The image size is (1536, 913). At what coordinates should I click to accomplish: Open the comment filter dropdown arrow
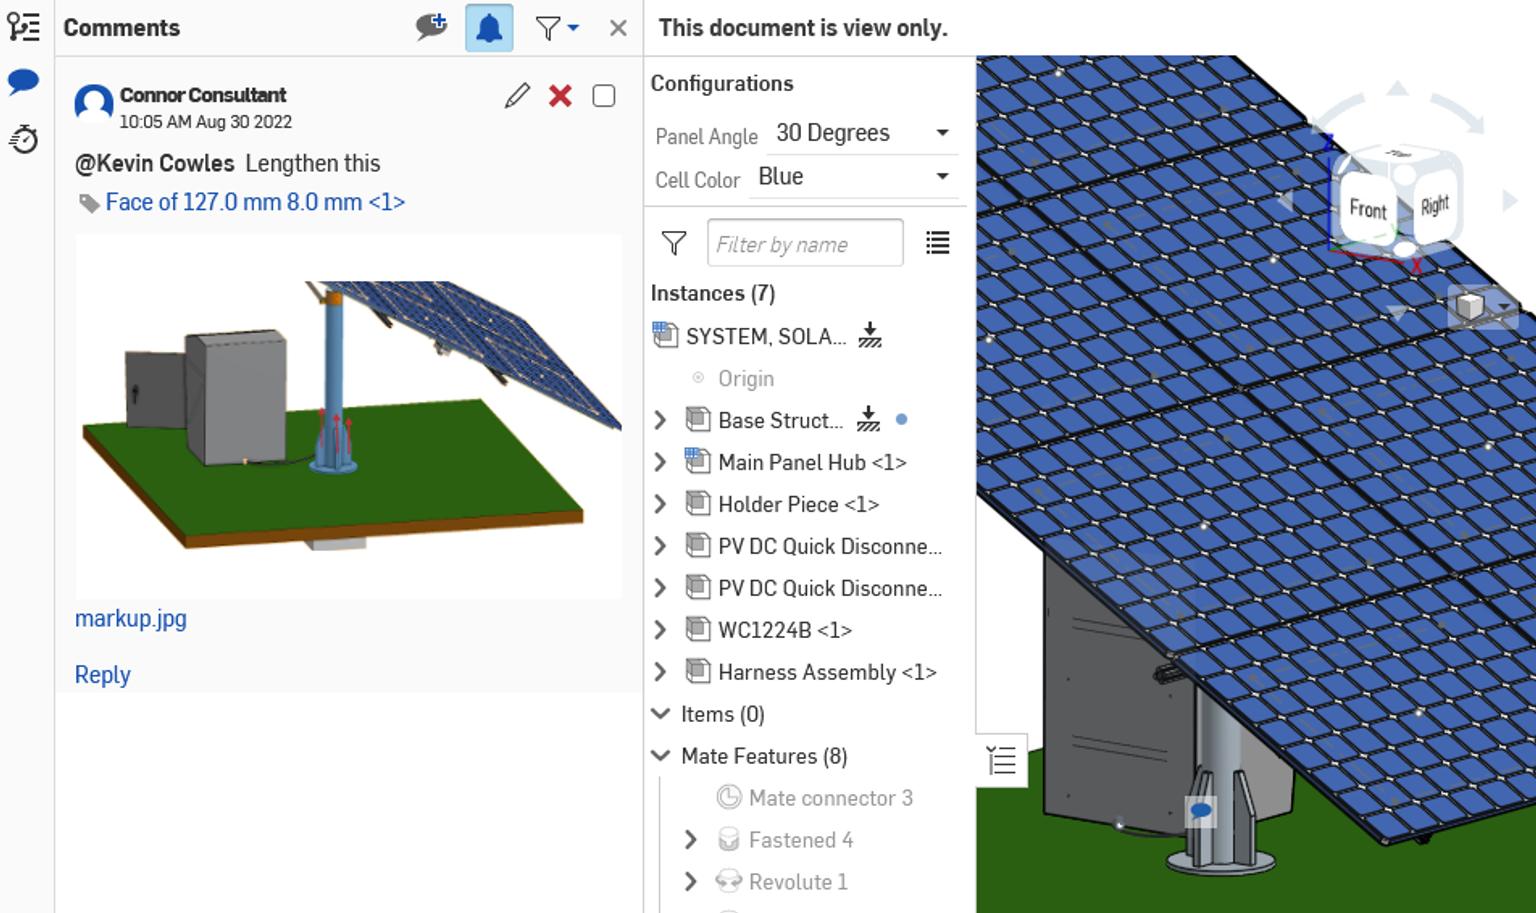[570, 27]
